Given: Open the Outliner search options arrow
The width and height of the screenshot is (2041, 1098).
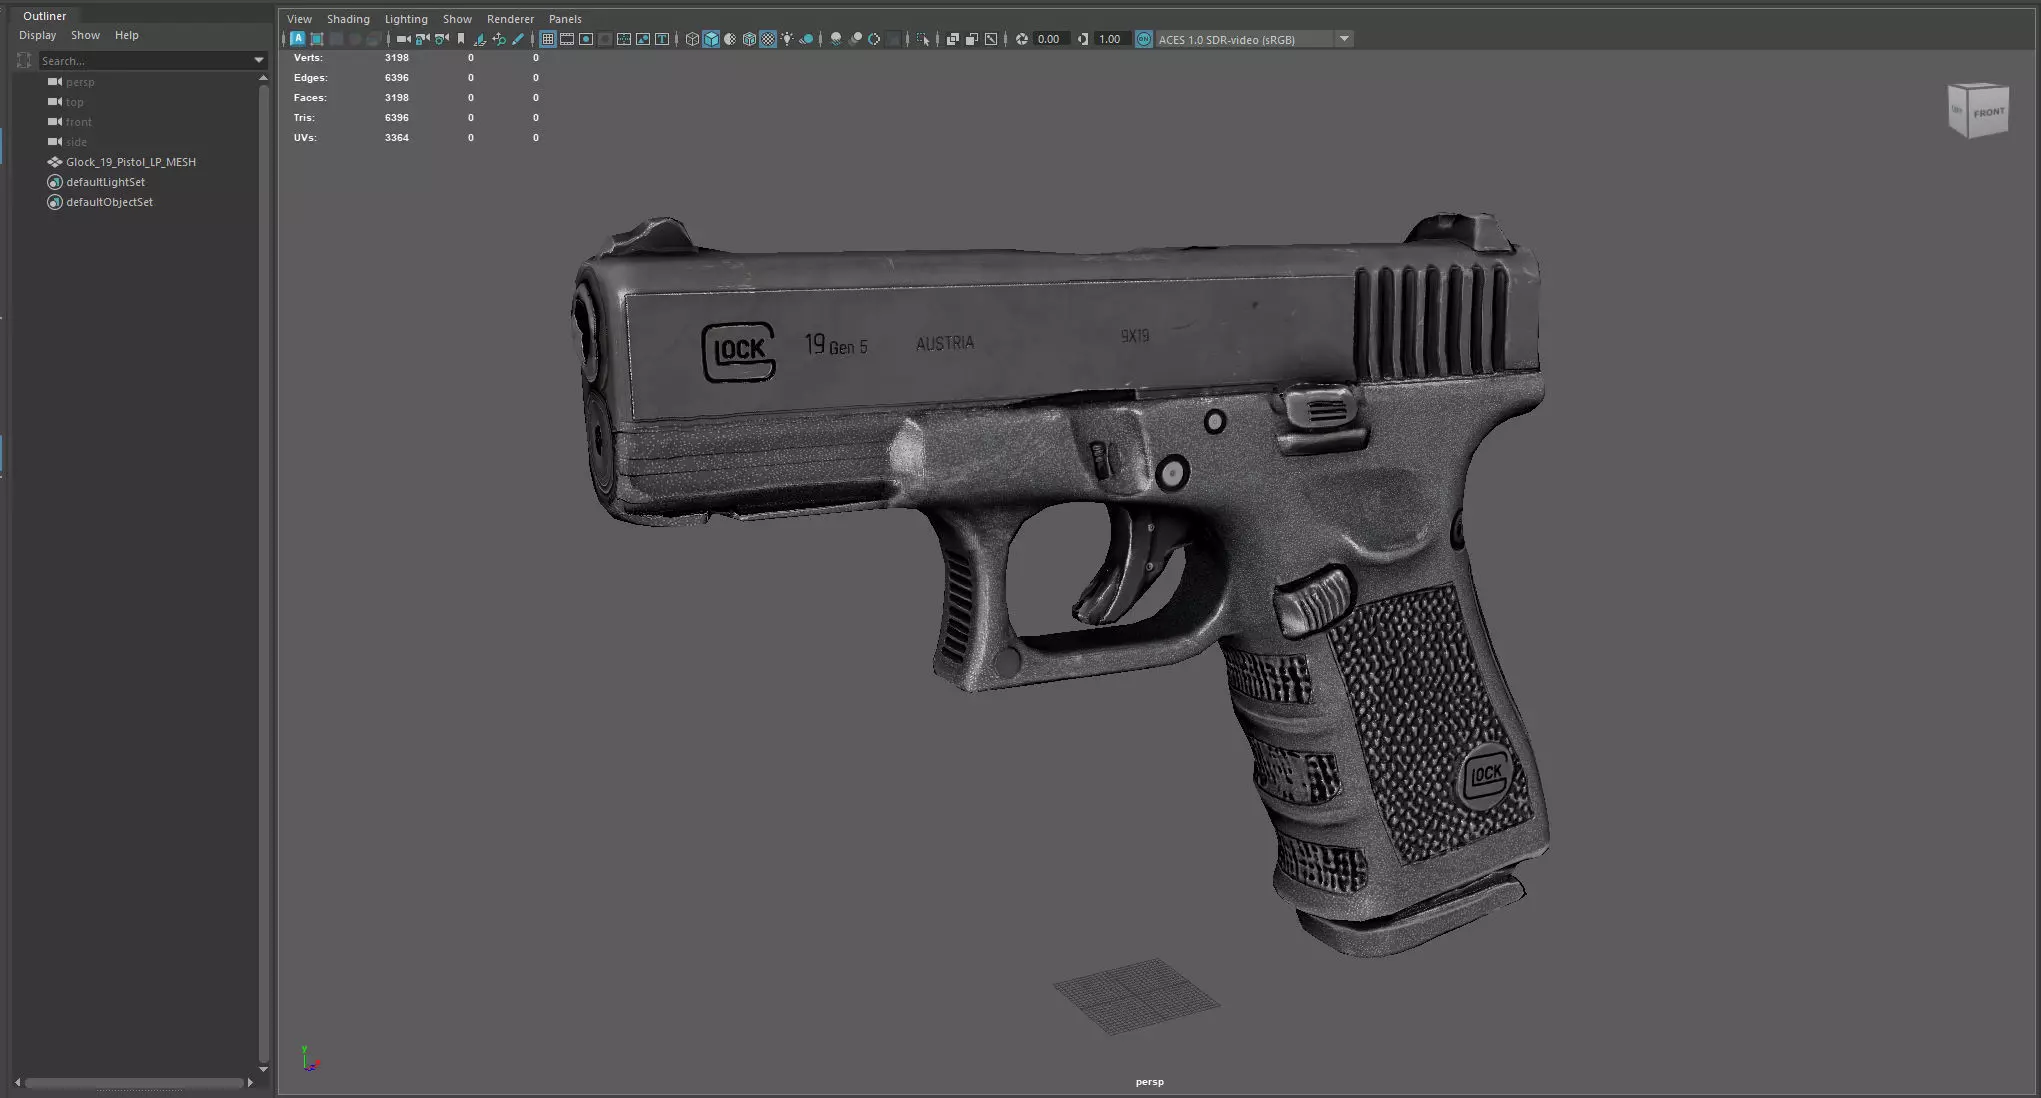Looking at the screenshot, I should click(259, 61).
